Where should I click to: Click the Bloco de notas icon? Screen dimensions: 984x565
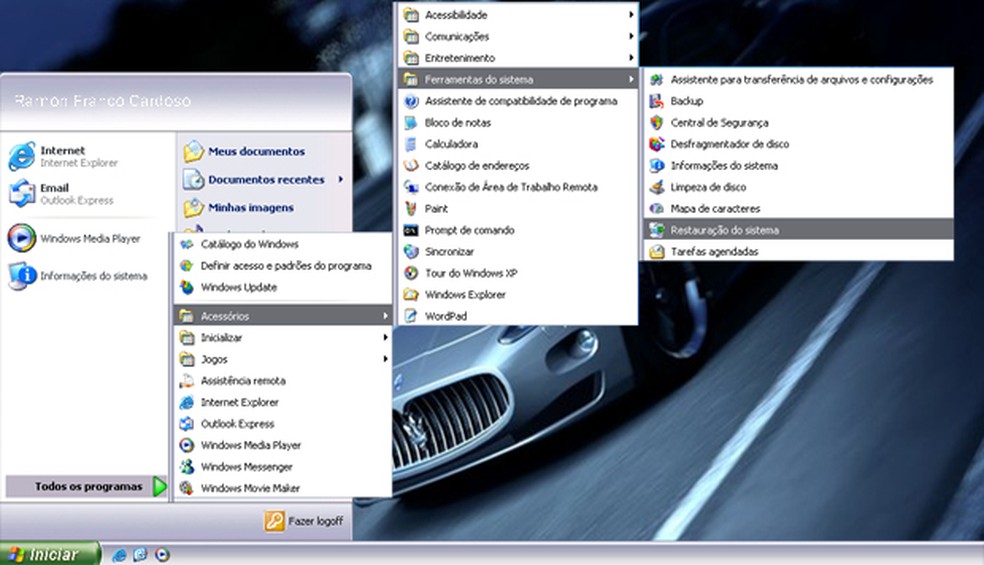tap(410, 122)
